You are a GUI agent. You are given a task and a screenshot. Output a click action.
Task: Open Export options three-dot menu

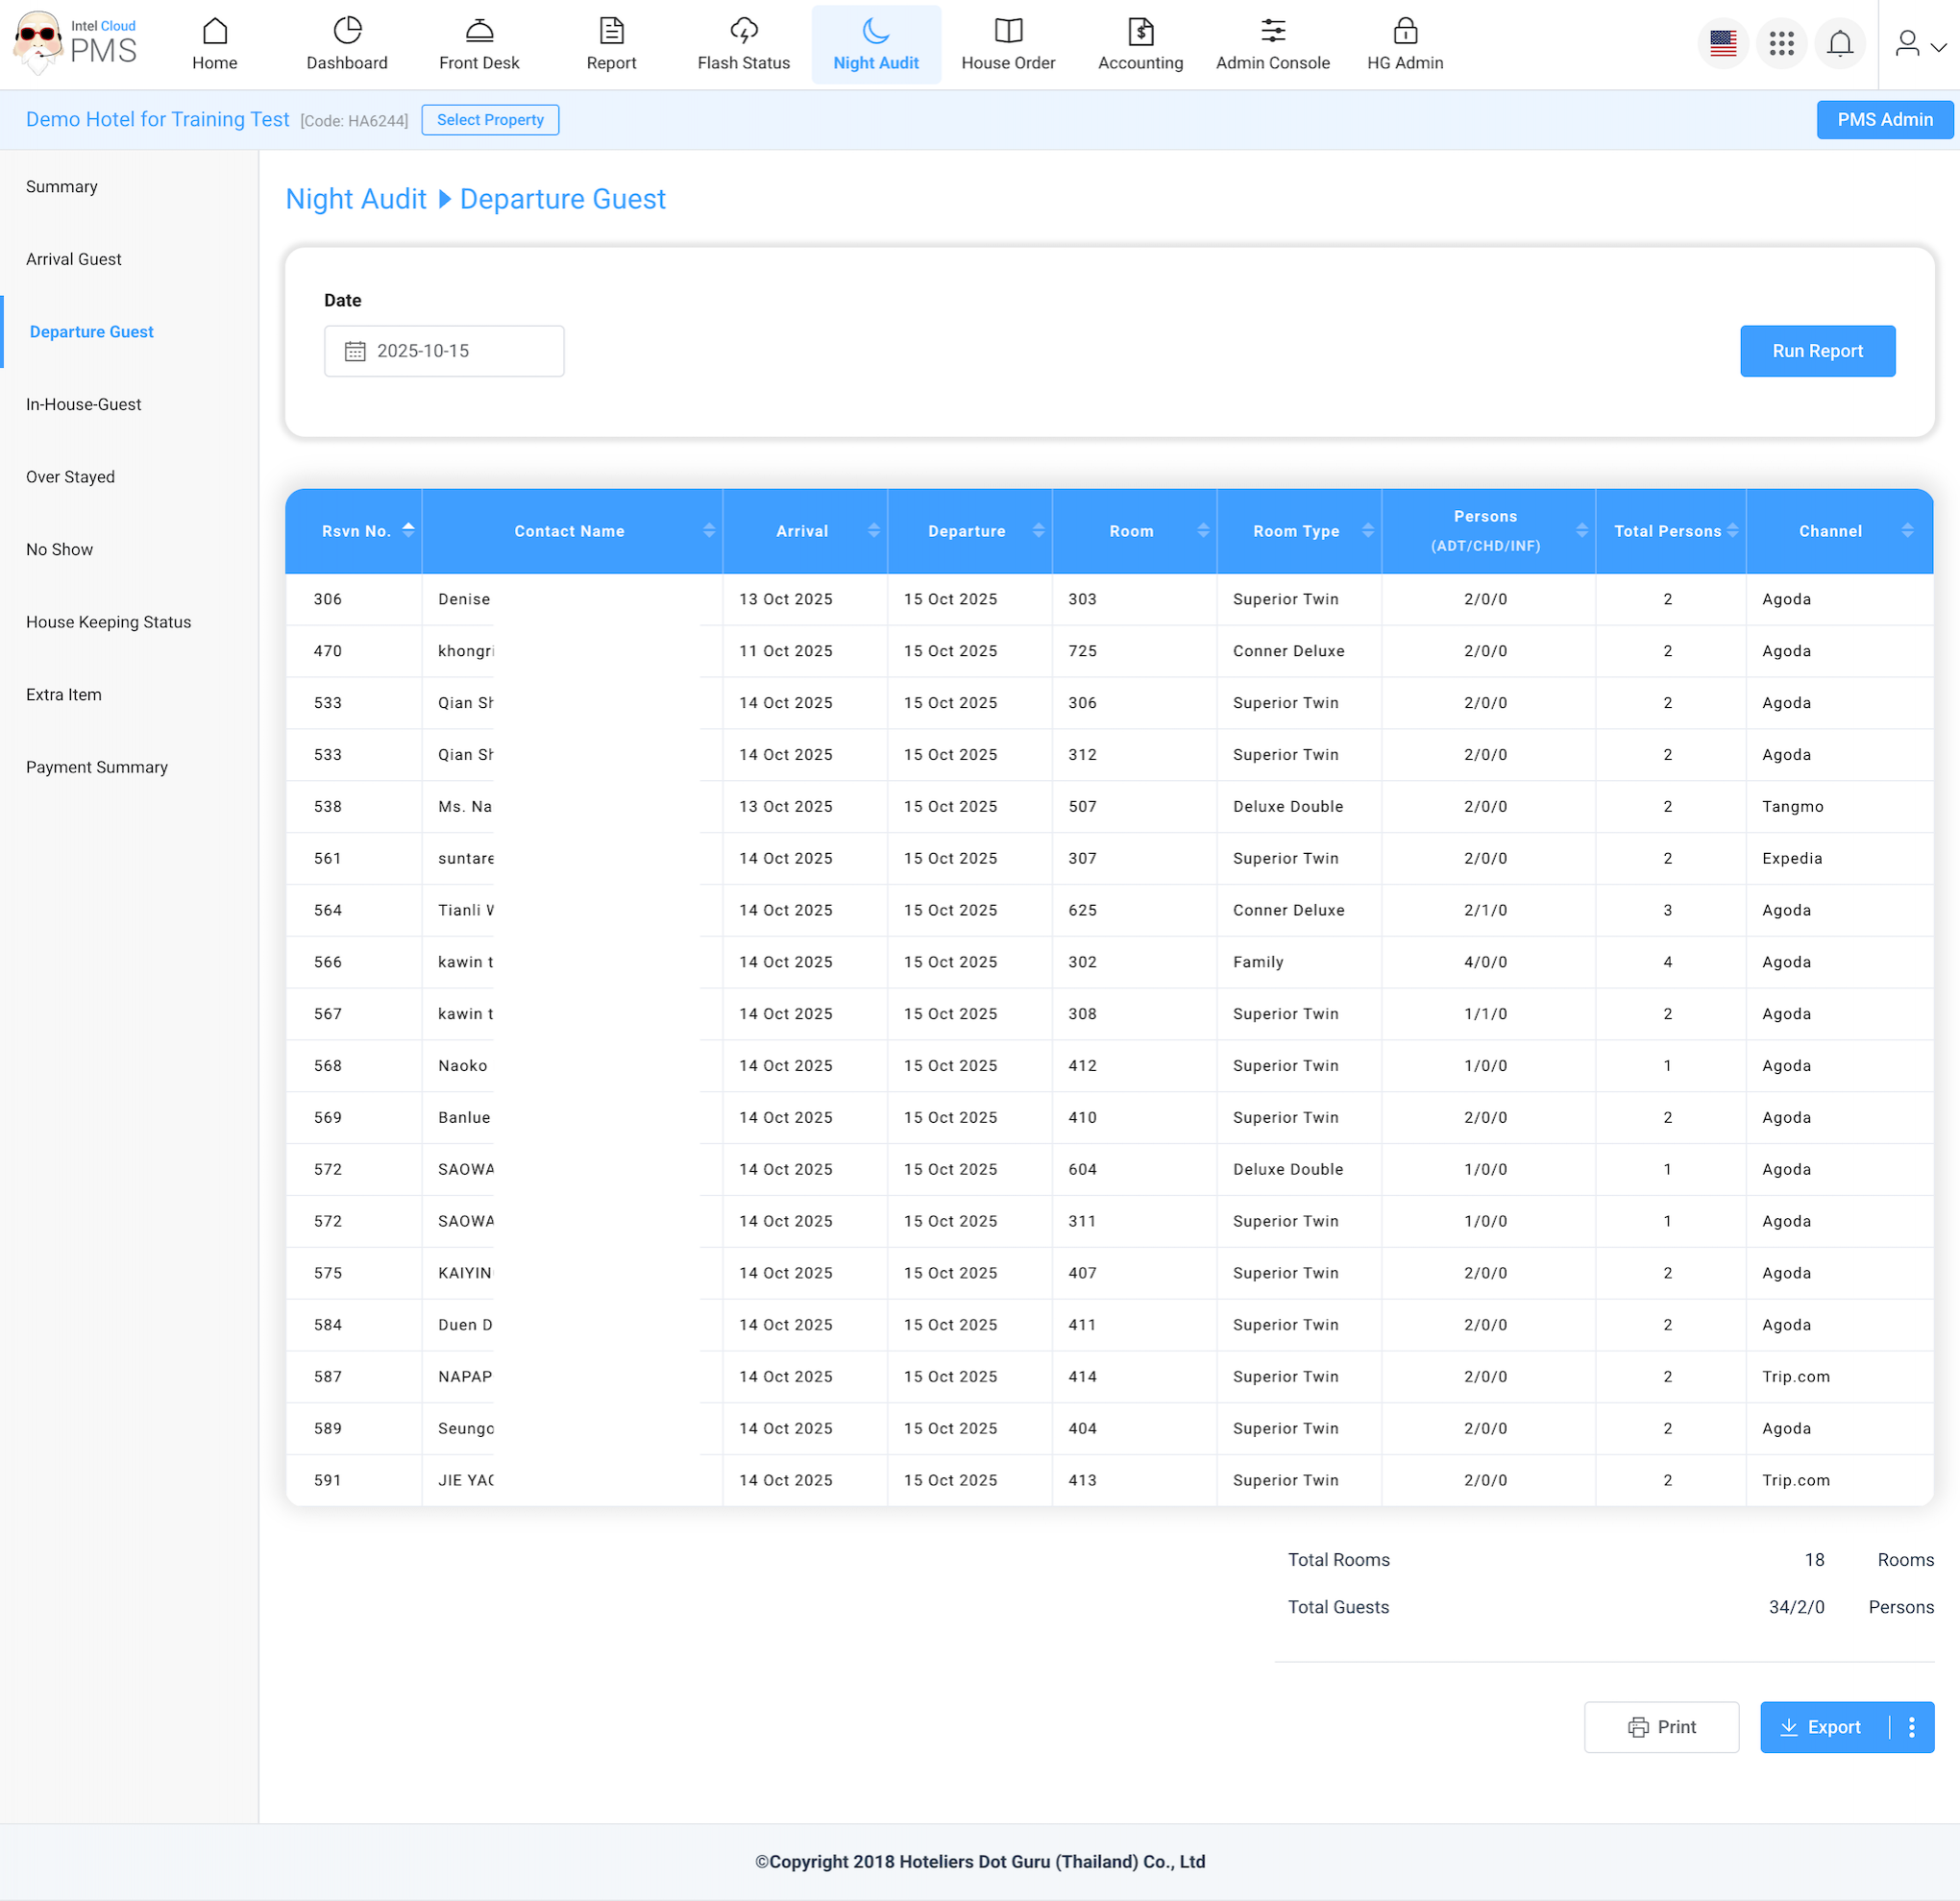click(1911, 1727)
